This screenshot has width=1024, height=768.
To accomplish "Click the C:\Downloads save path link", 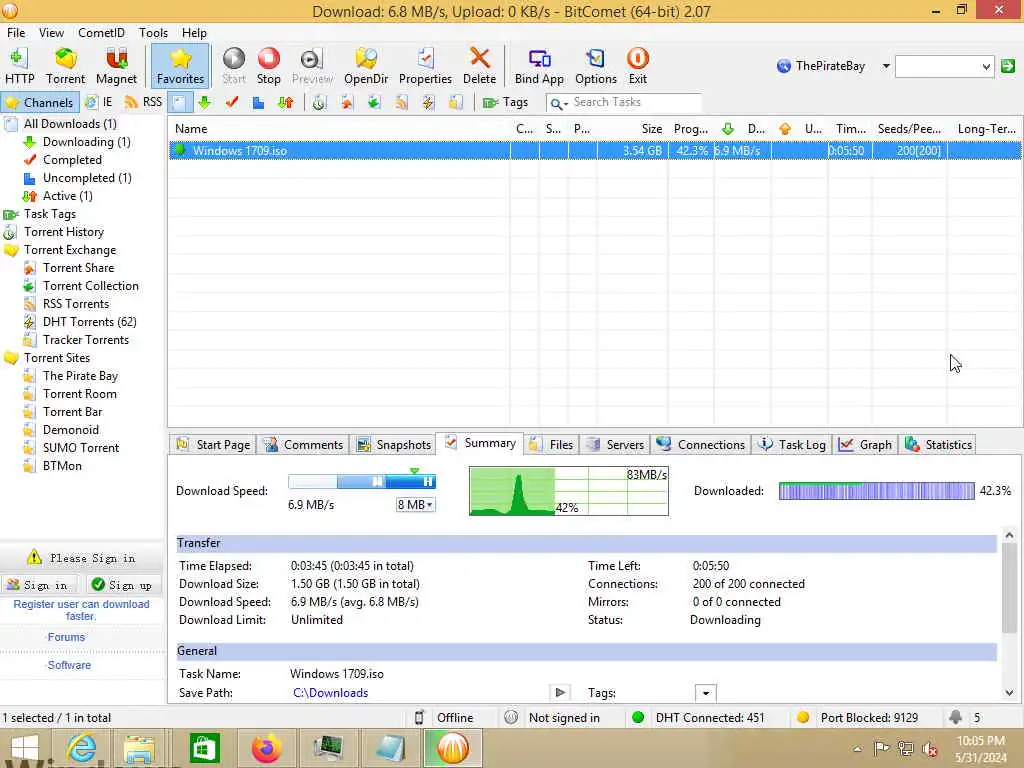I will pyautogui.click(x=330, y=693).
